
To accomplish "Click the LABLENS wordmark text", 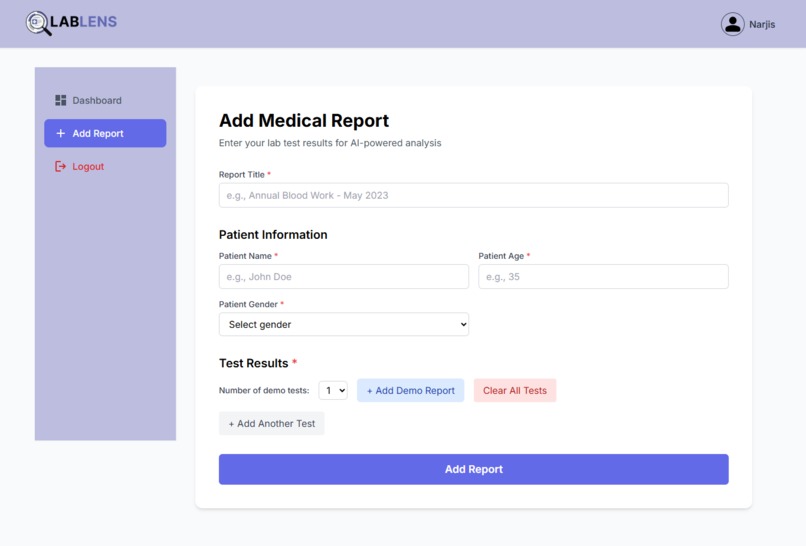I will [83, 22].
